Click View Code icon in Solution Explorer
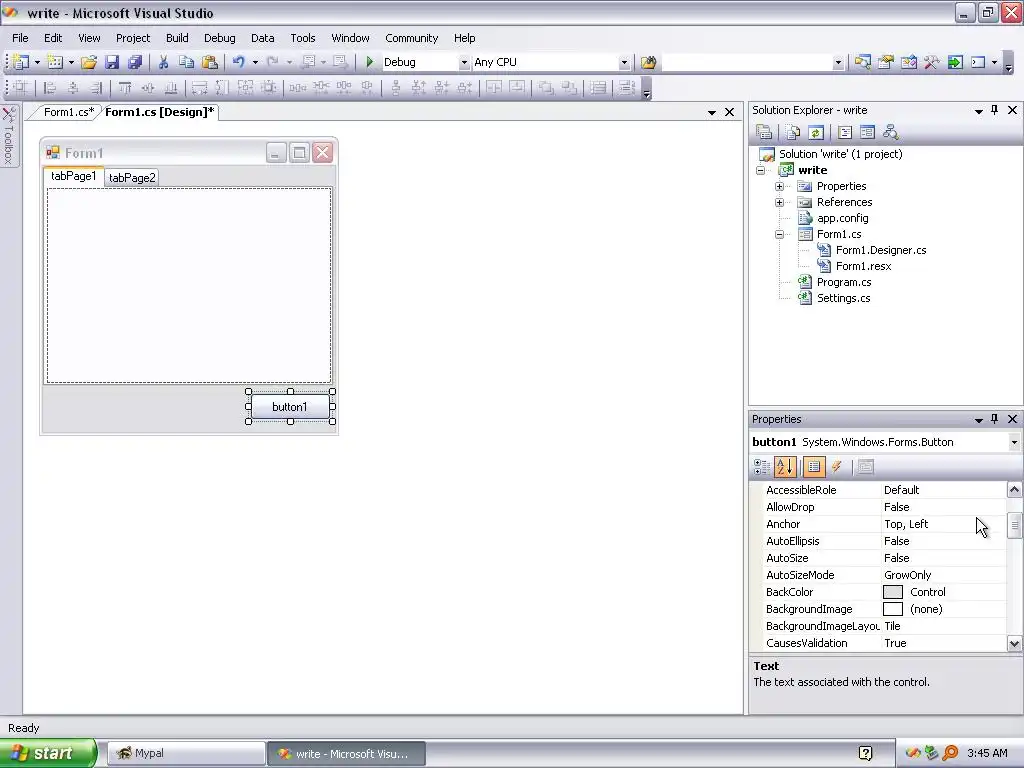The height and width of the screenshot is (768, 1024). [844, 133]
